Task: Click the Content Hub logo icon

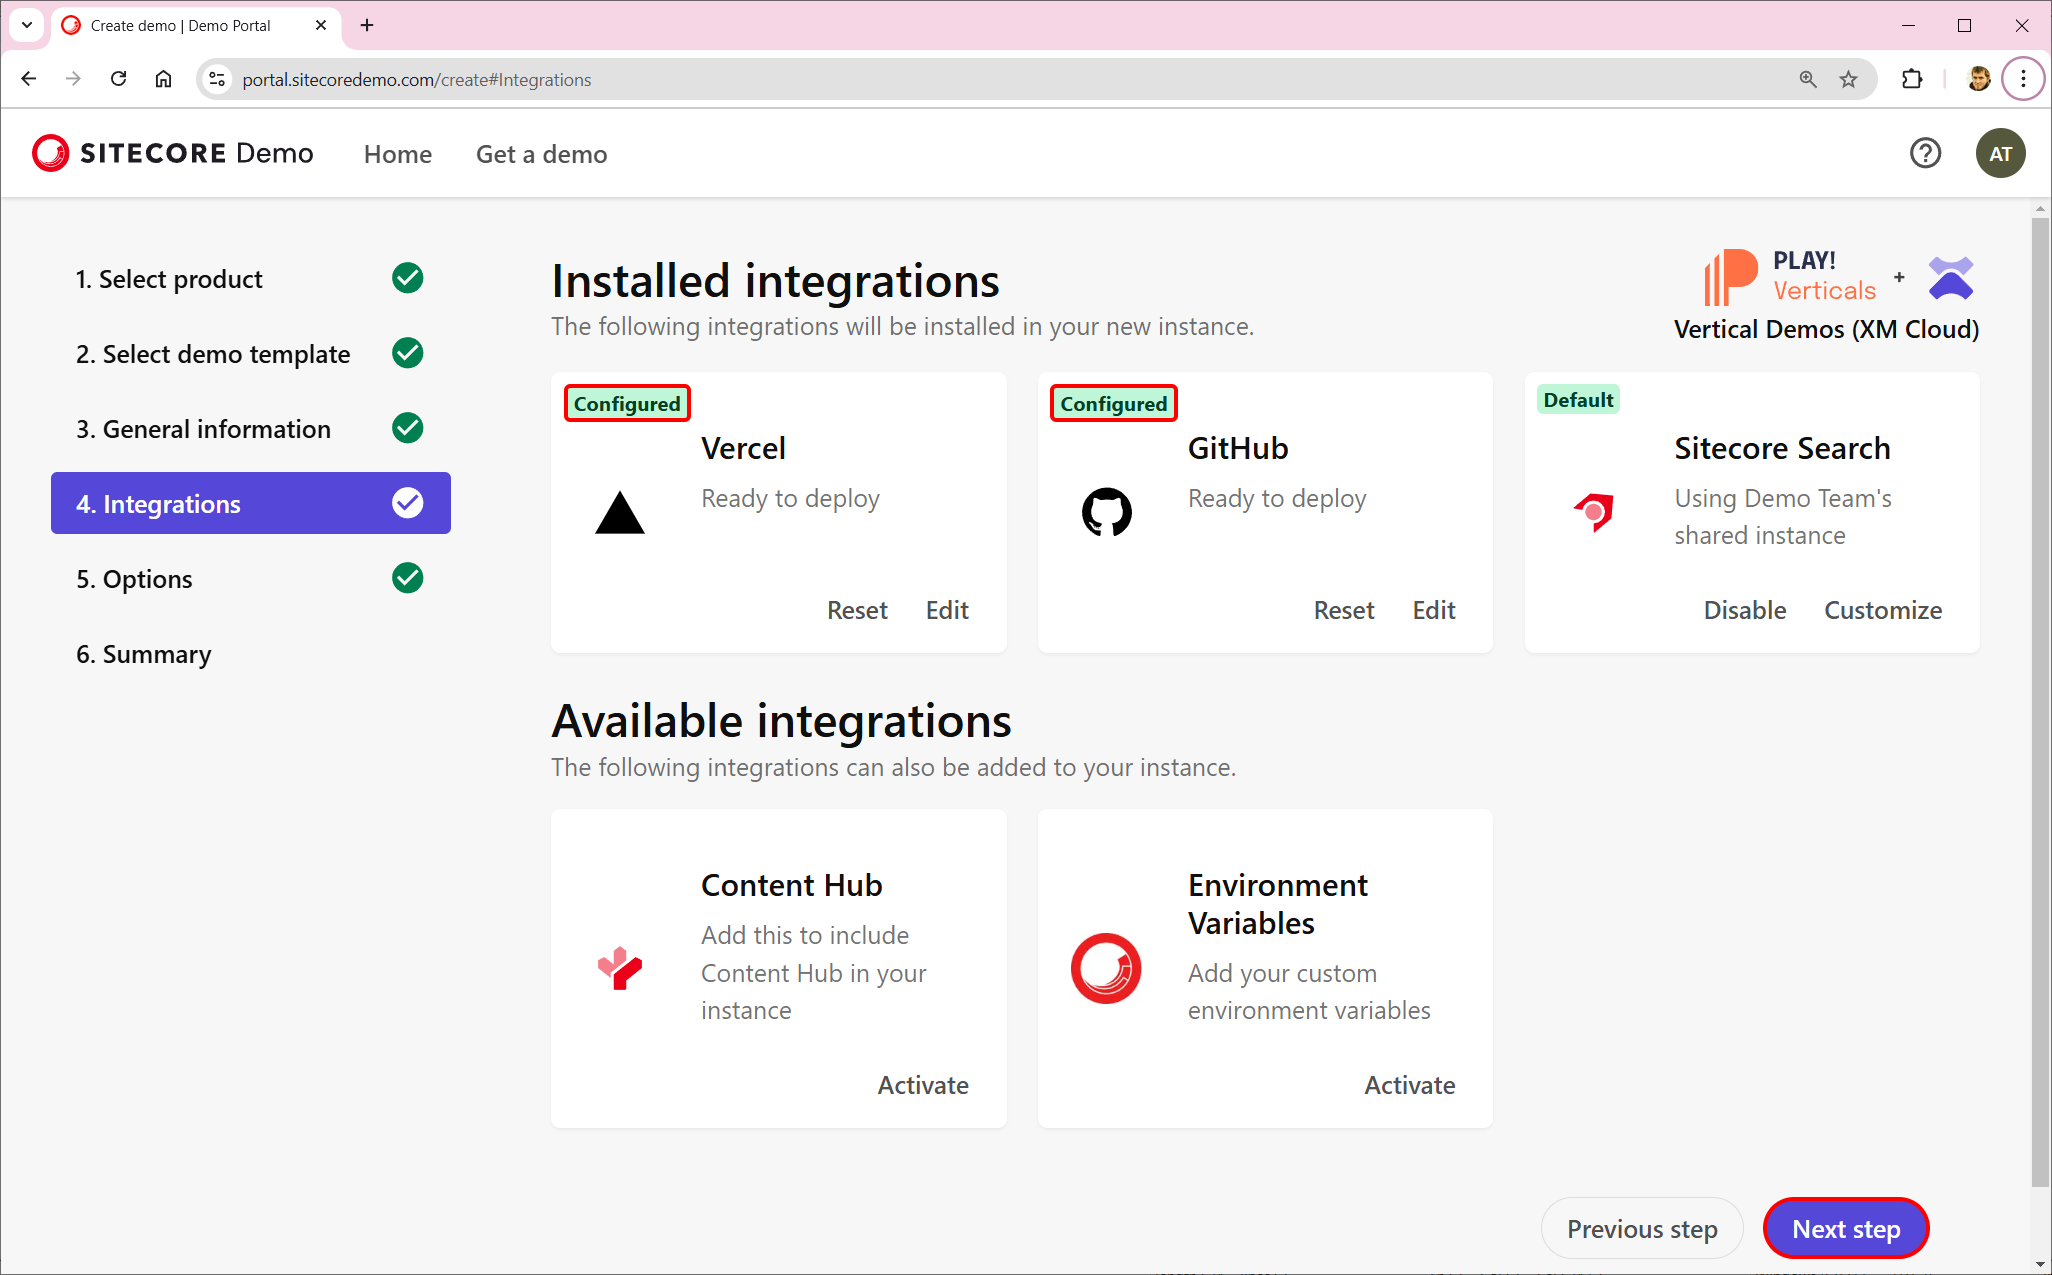Action: click(619, 968)
